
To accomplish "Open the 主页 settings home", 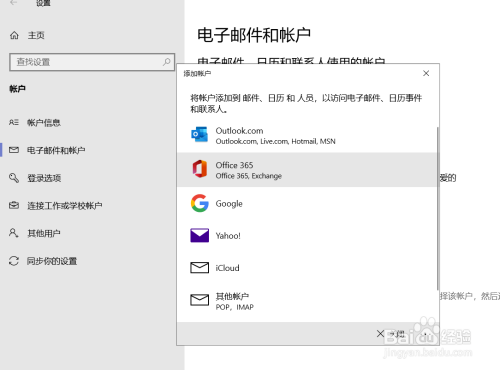I will (36, 35).
